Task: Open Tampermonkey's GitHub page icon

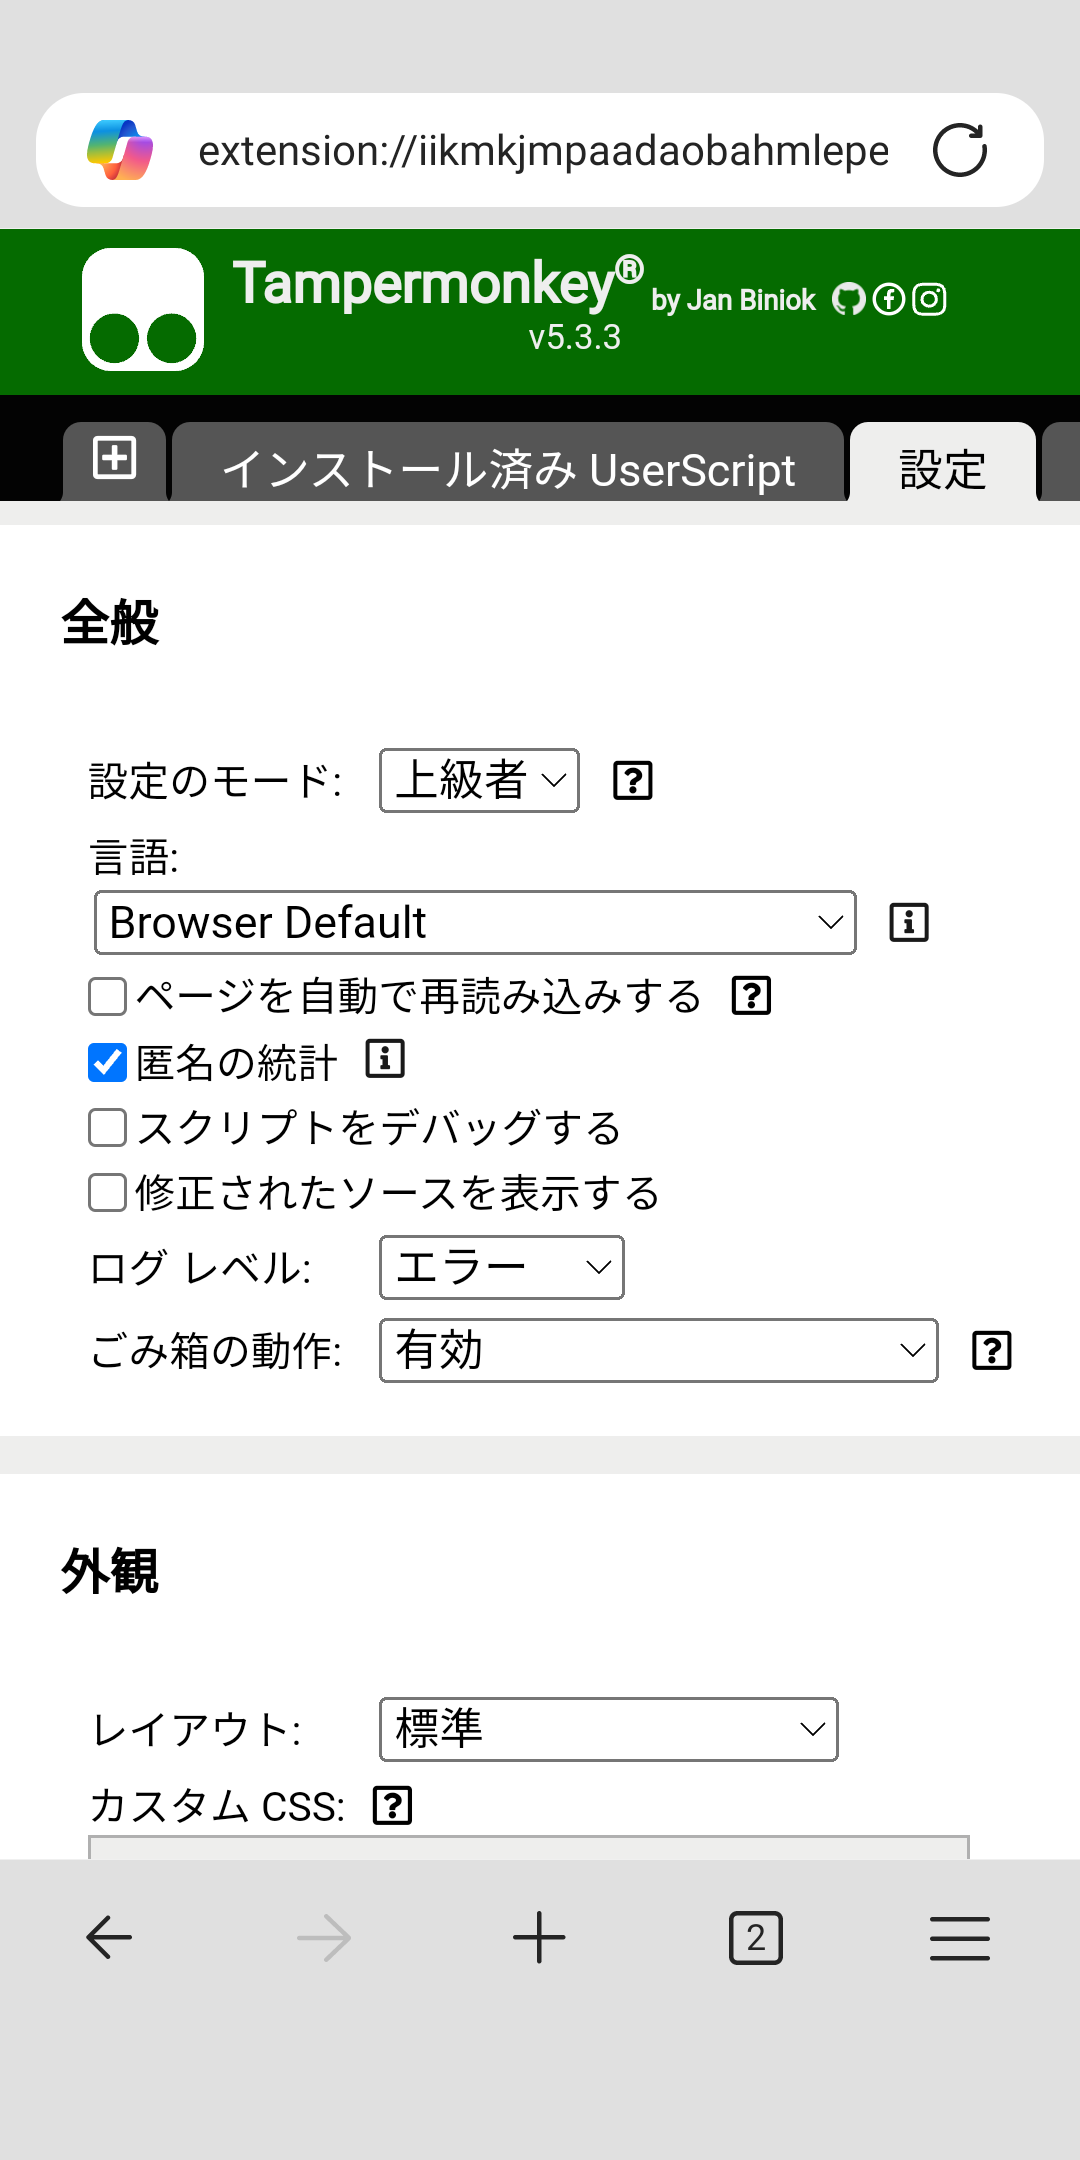Action: (848, 298)
